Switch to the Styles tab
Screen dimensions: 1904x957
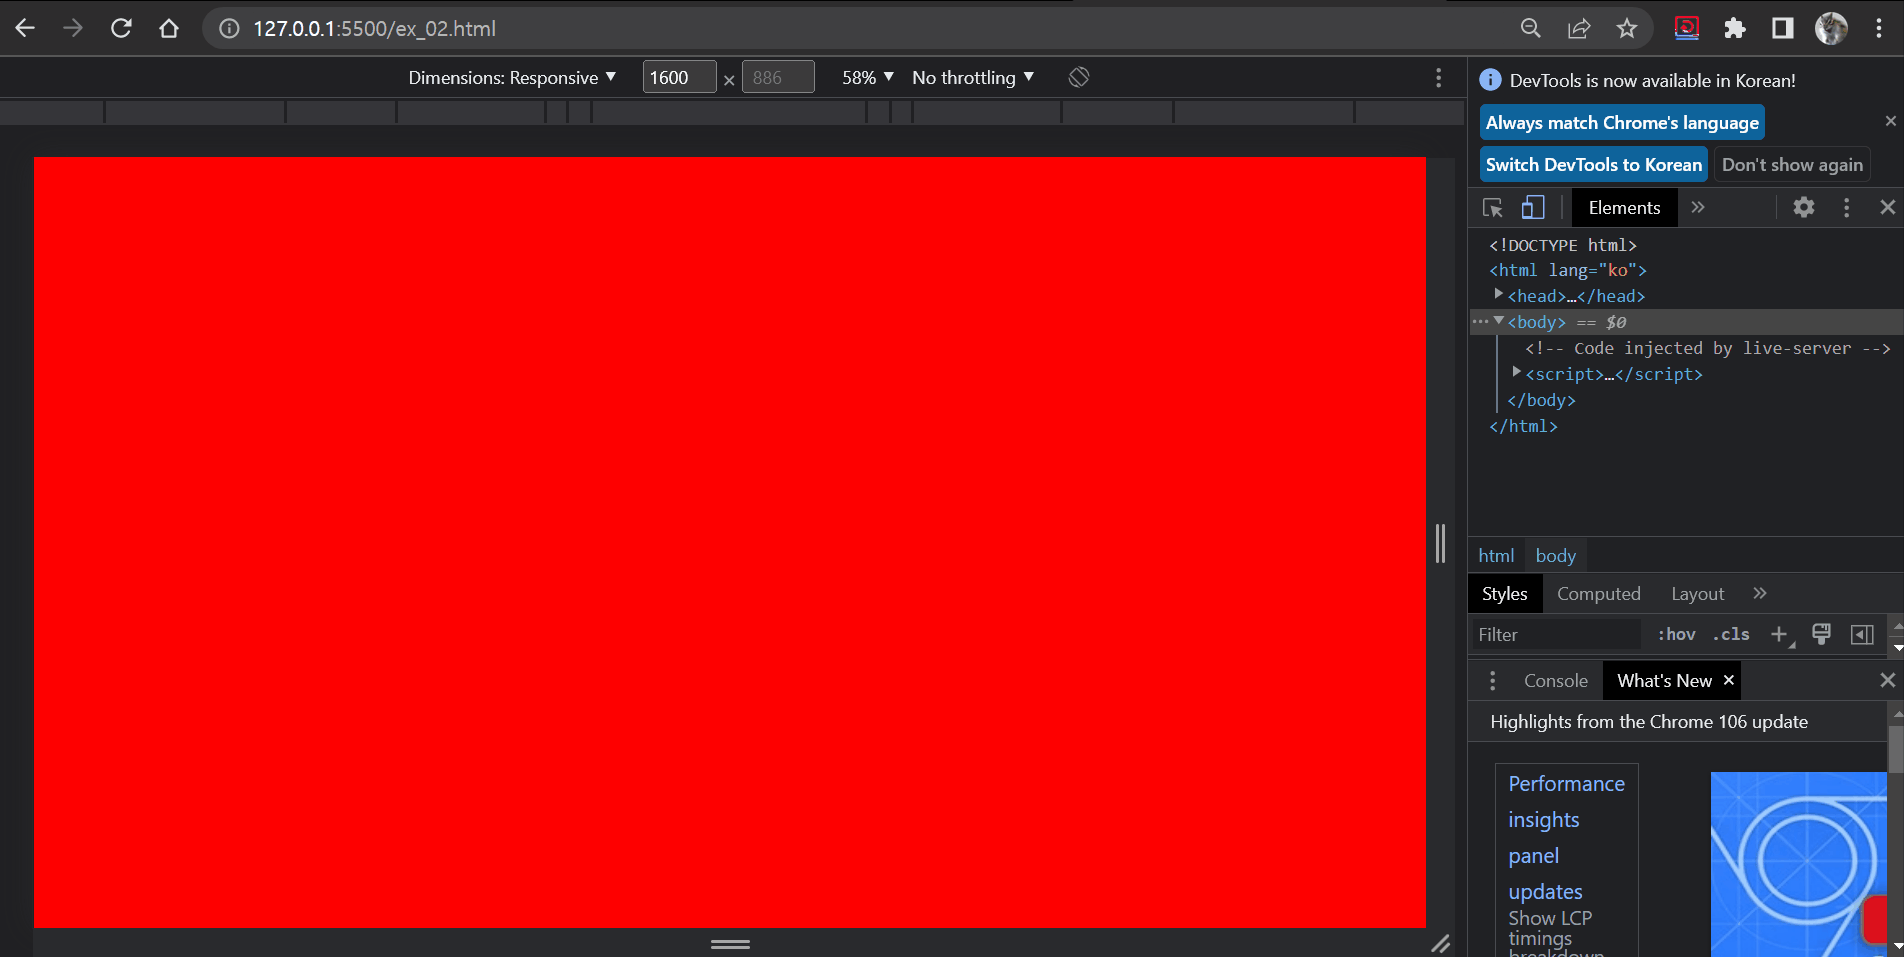coord(1504,594)
